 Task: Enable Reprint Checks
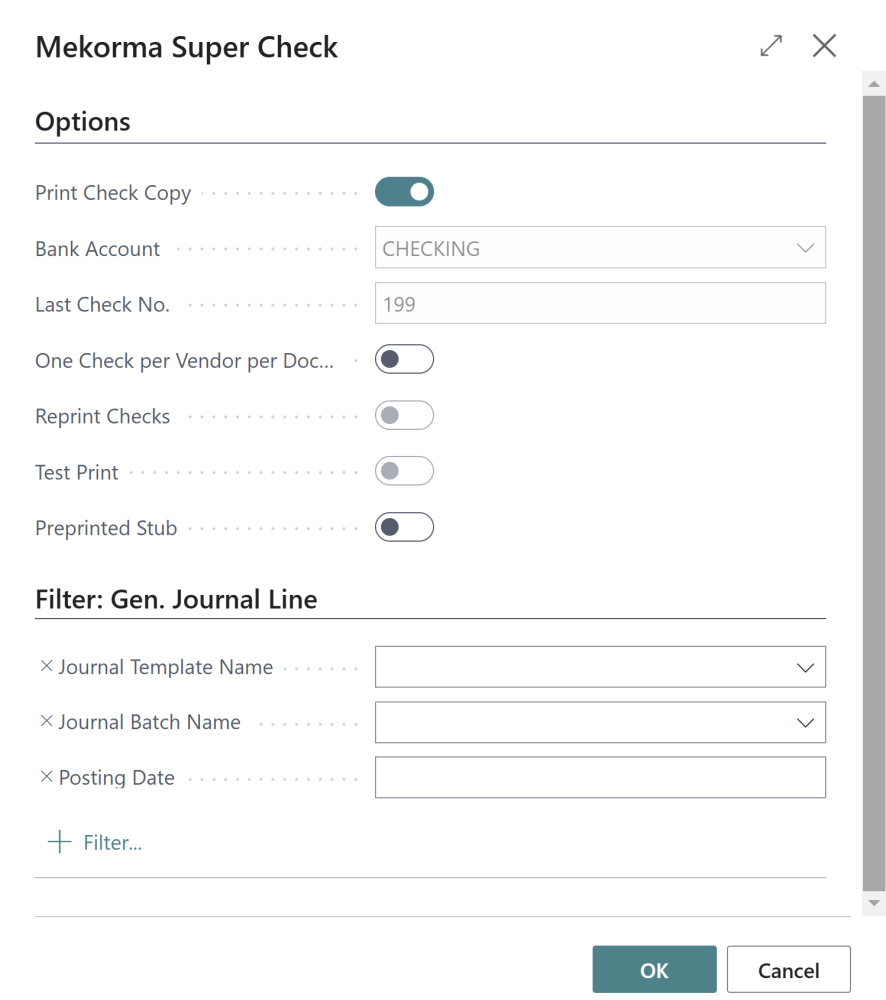pos(404,415)
